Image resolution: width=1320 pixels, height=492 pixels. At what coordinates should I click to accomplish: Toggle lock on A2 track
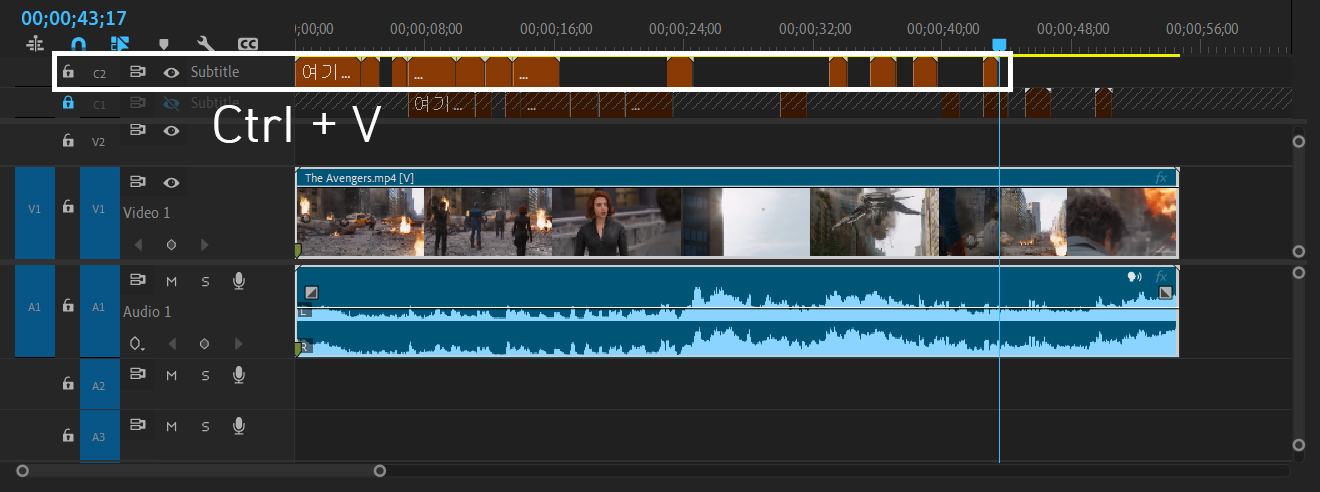pyautogui.click(x=68, y=383)
